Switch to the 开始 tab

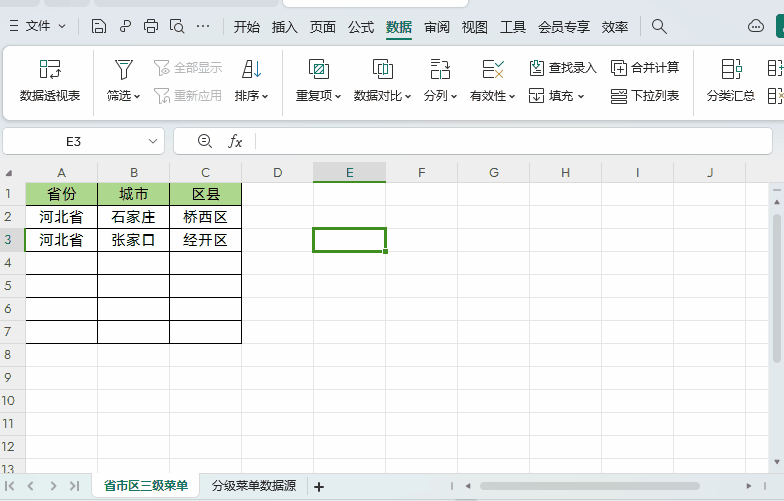(246, 26)
